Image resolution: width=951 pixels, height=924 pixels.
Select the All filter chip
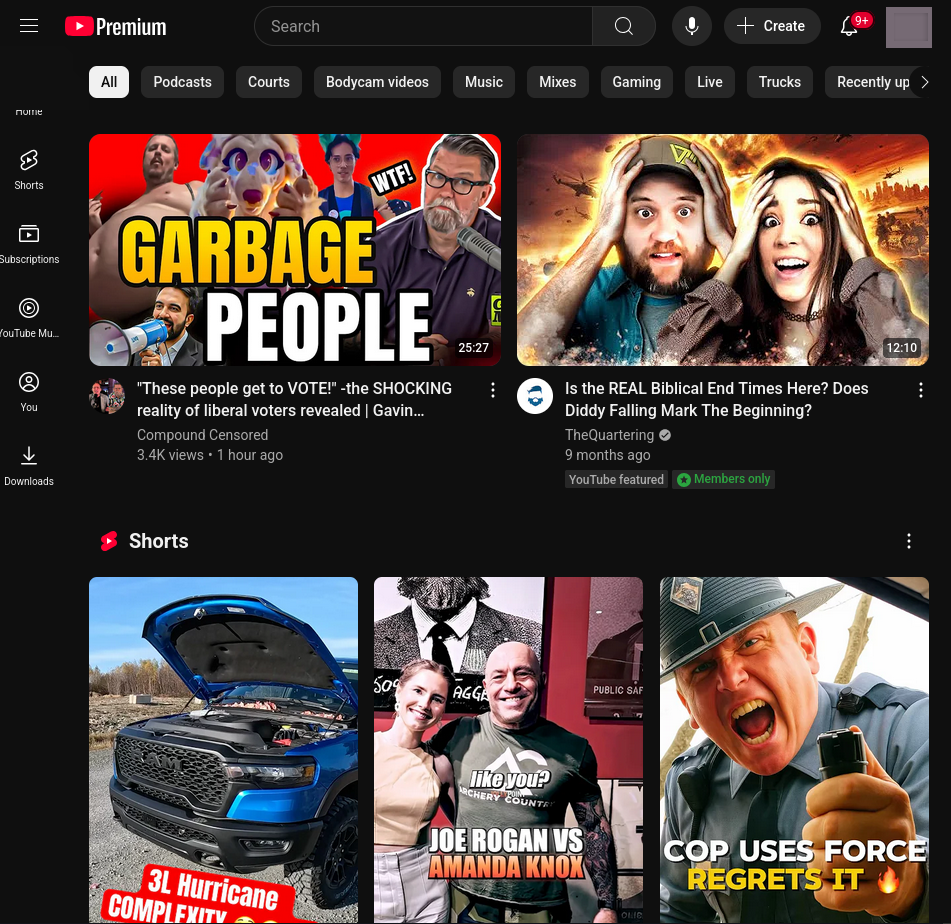click(109, 82)
